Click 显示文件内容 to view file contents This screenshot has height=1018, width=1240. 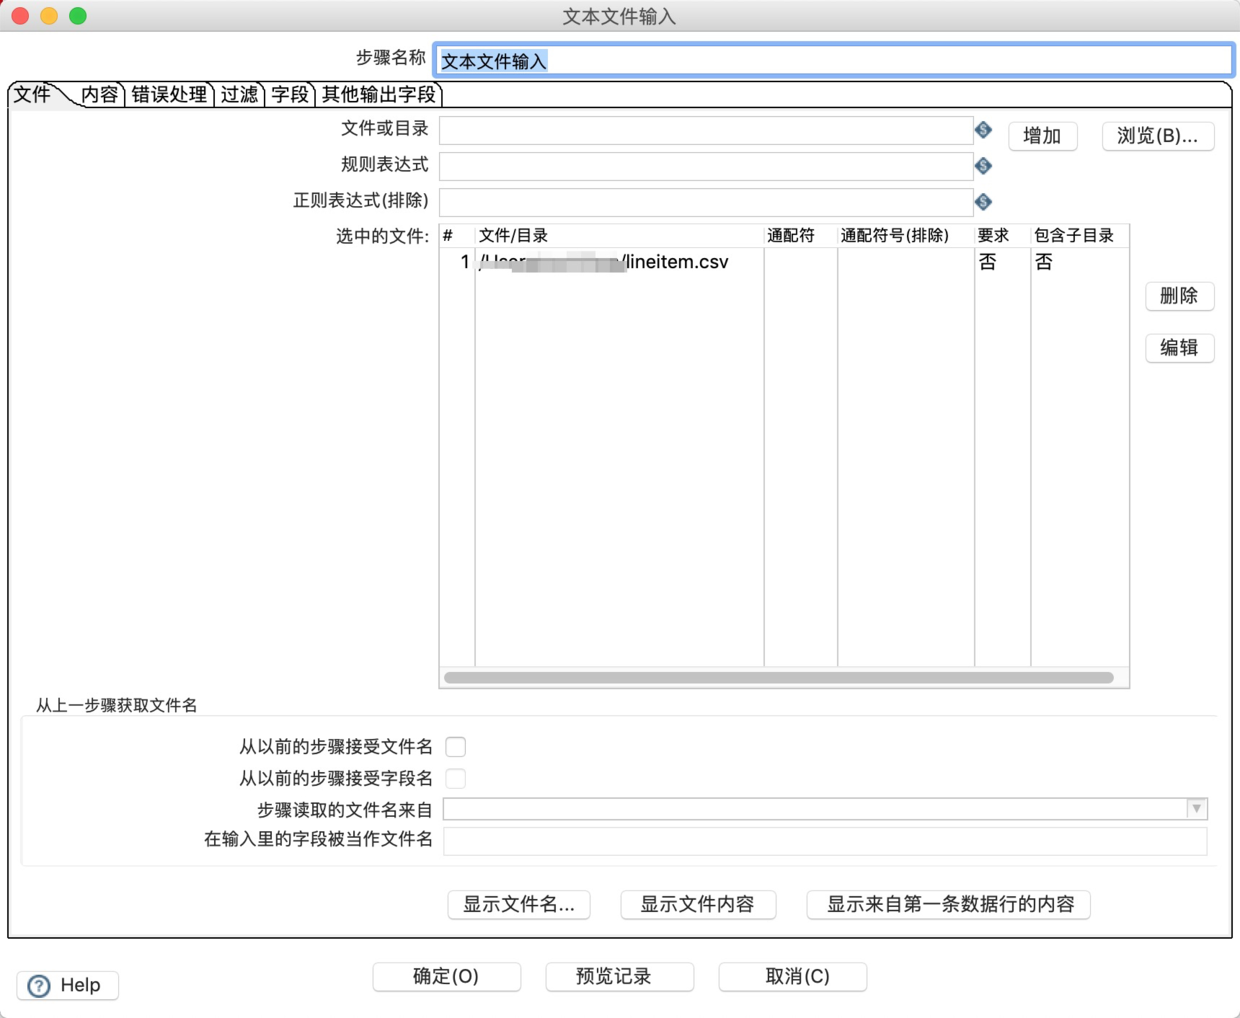coord(698,905)
